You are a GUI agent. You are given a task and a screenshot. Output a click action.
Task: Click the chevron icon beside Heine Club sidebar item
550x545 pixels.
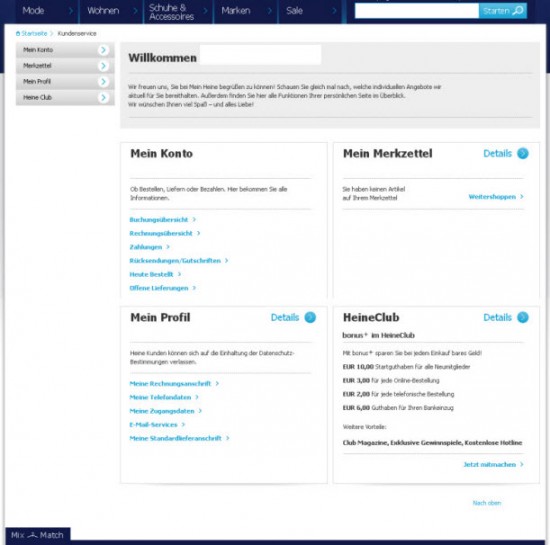pyautogui.click(x=103, y=97)
